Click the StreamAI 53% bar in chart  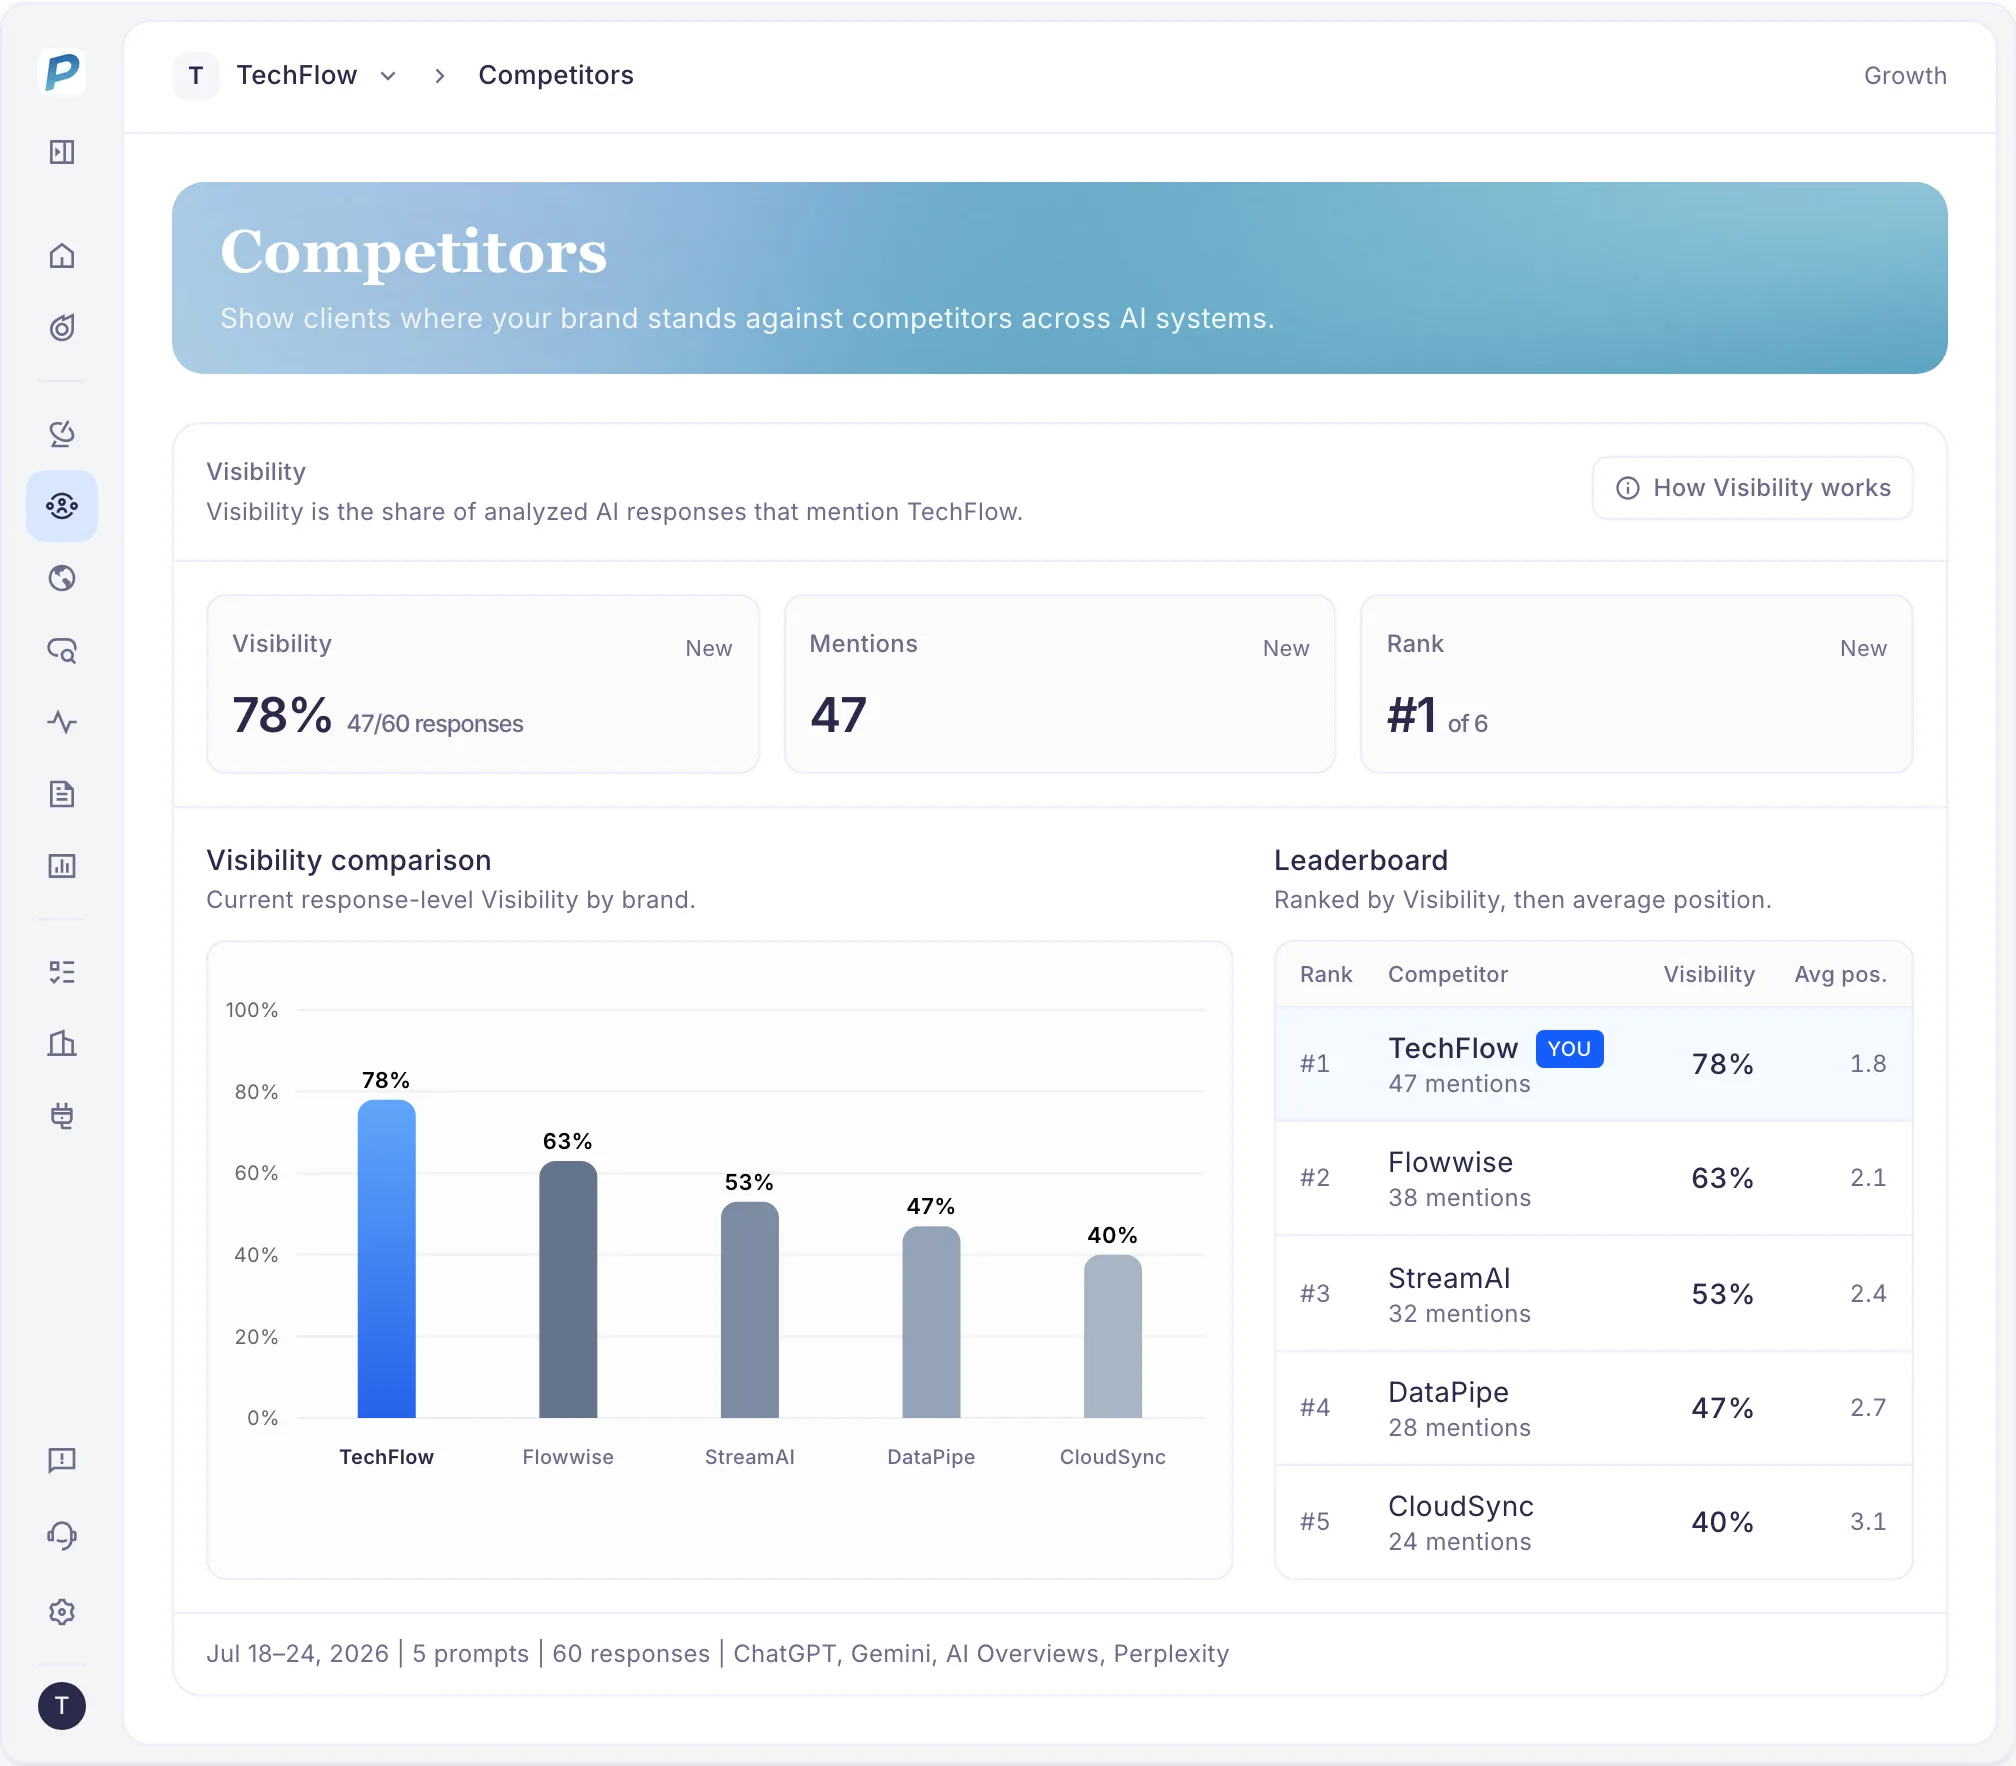pos(750,1310)
